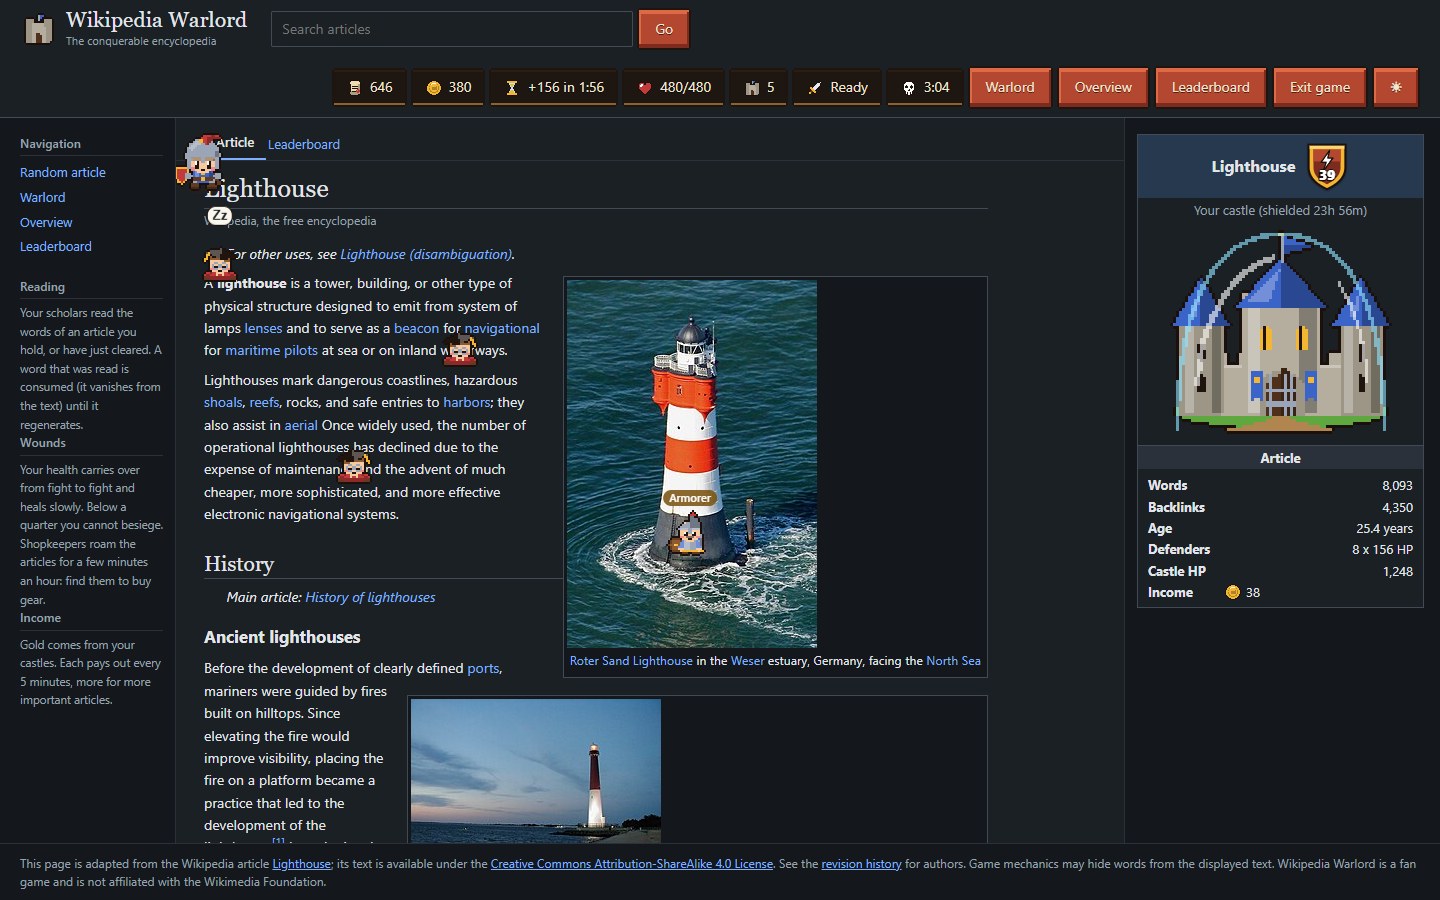Click the scroll resource counter showing 646
This screenshot has height=900, width=1440.
coord(370,87)
